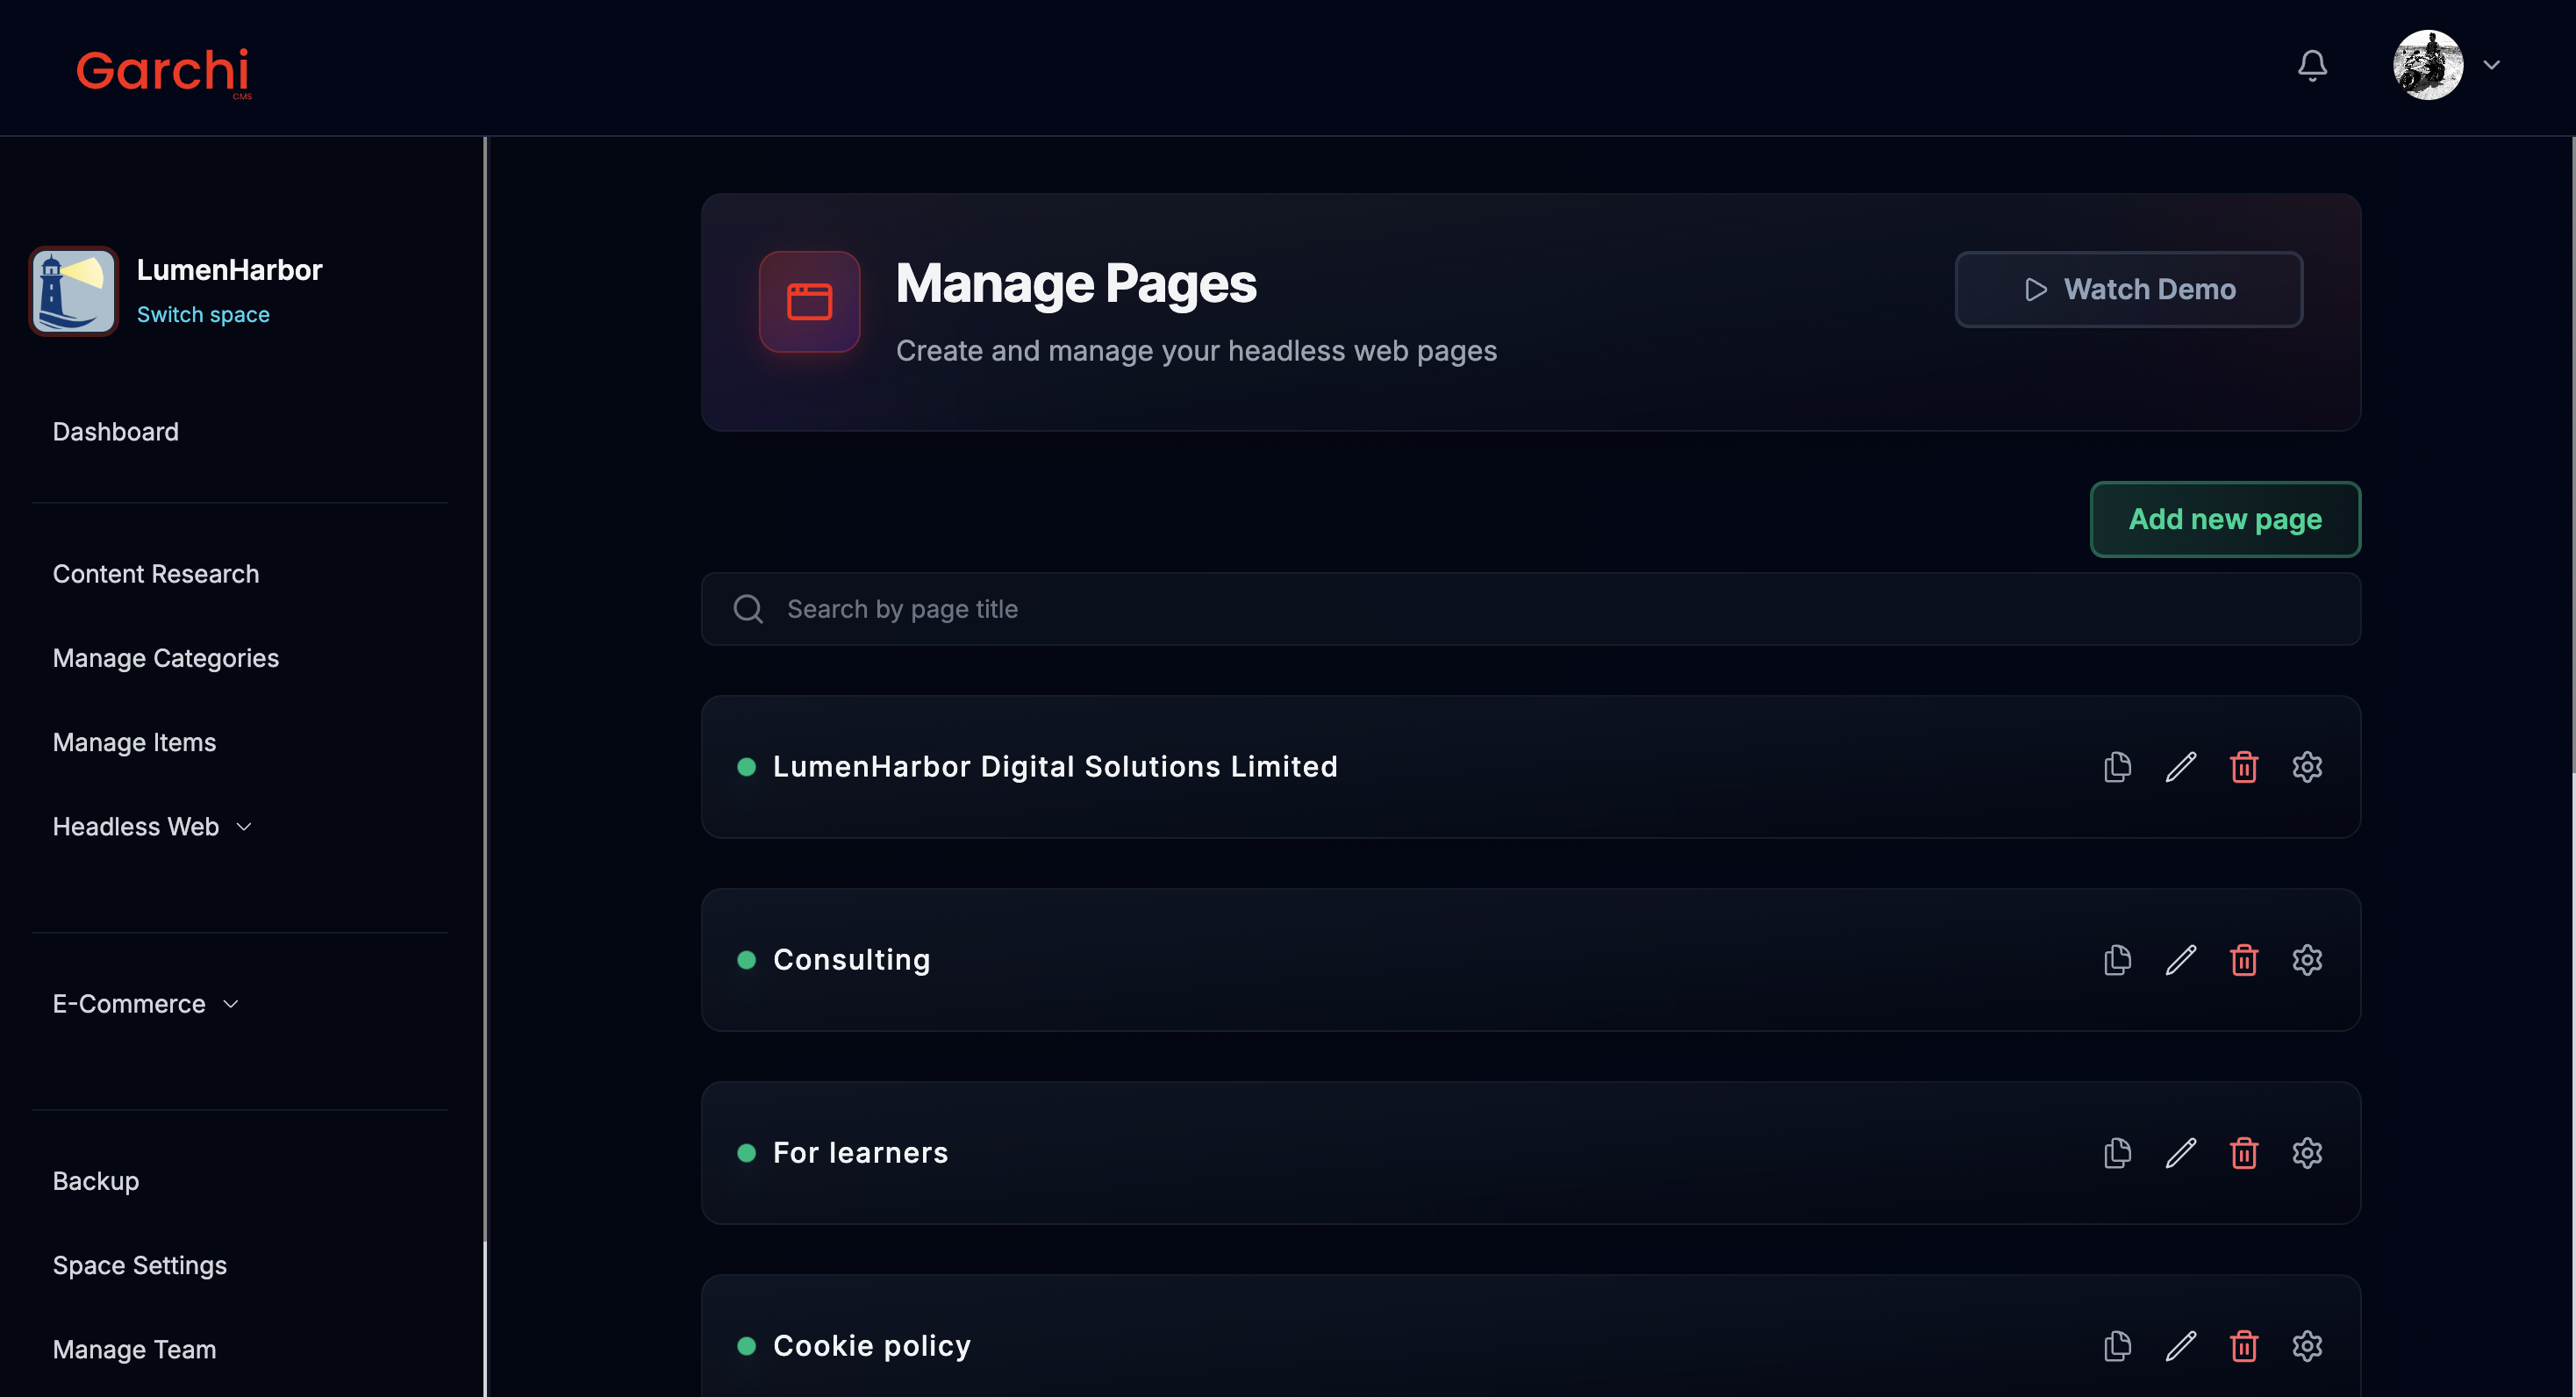
Task: Open settings gear for Cookie policy
Action: click(x=2307, y=1346)
